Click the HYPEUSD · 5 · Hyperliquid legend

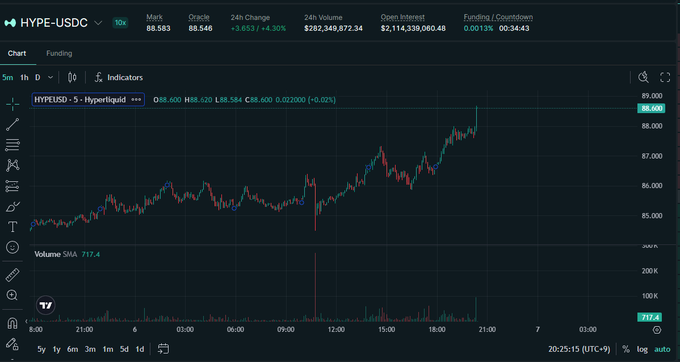point(80,100)
